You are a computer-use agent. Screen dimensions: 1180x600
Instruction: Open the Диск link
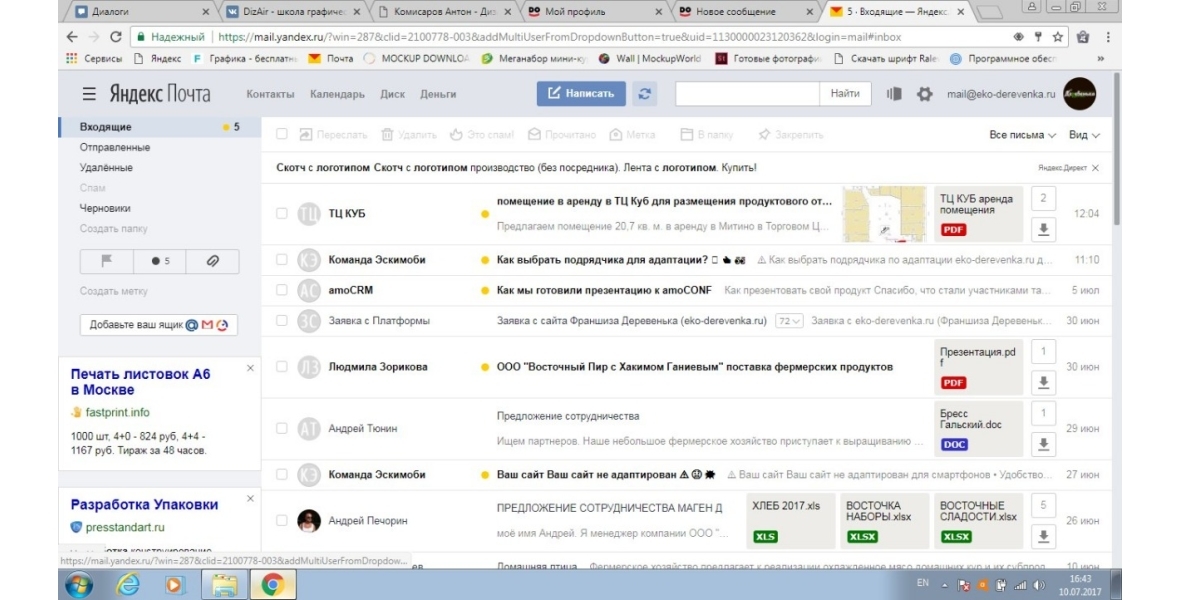coord(392,94)
